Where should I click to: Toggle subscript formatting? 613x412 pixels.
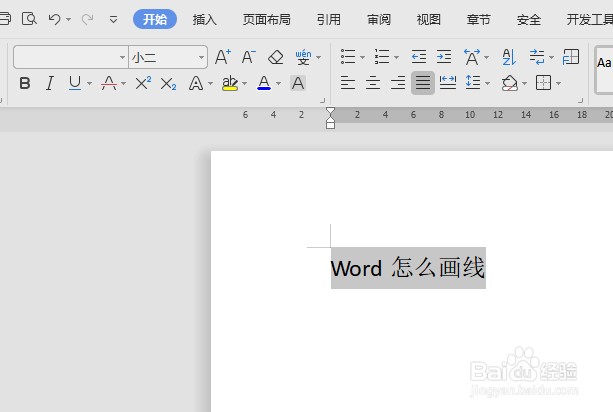(x=168, y=83)
